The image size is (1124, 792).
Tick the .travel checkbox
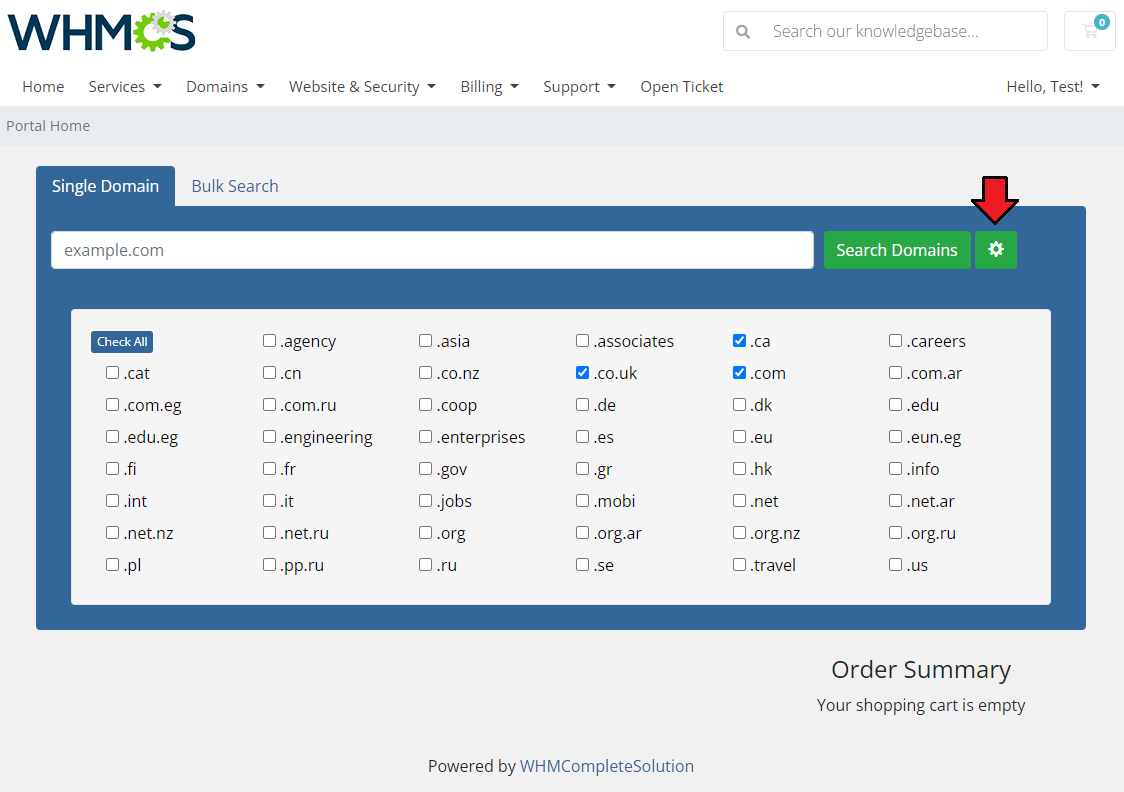739,565
